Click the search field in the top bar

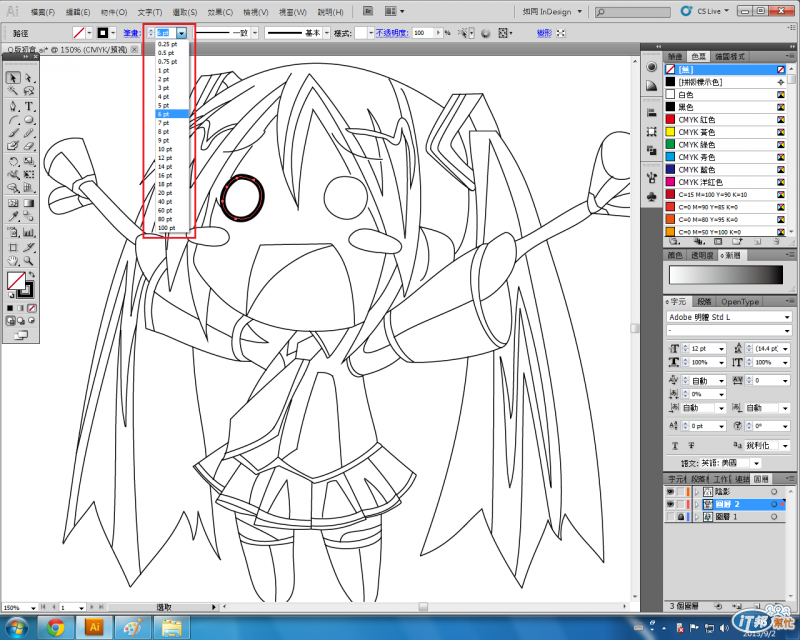tap(633, 12)
